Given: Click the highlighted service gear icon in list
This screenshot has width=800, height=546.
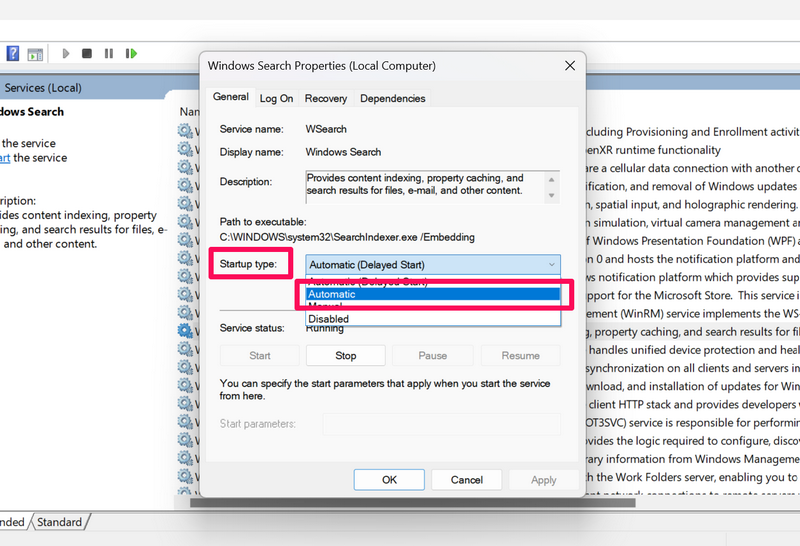Looking at the screenshot, I should coord(185,330).
